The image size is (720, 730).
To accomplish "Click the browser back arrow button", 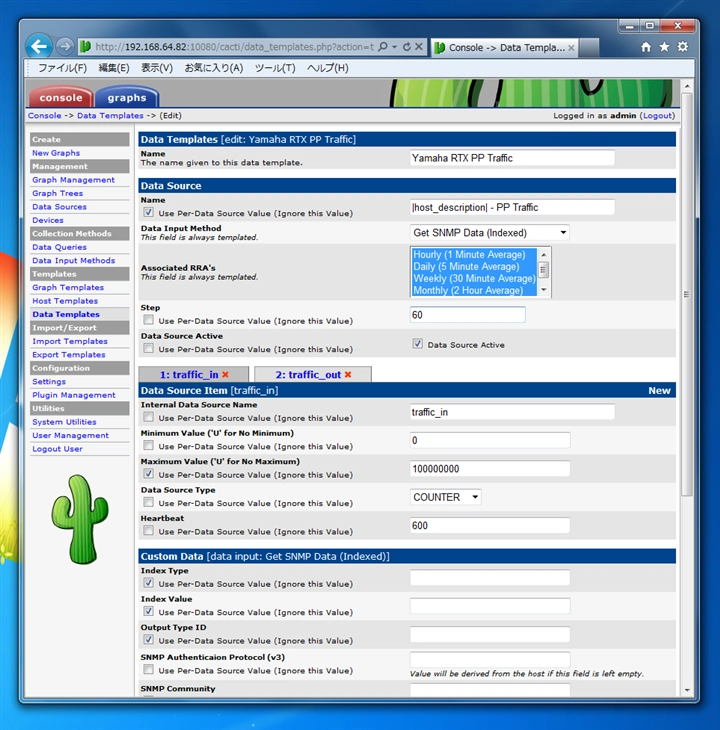I will point(39,46).
